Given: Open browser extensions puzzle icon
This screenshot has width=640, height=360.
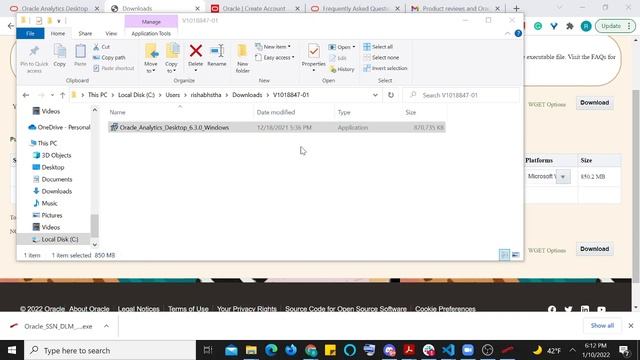Looking at the screenshot, I should (x=570, y=26).
